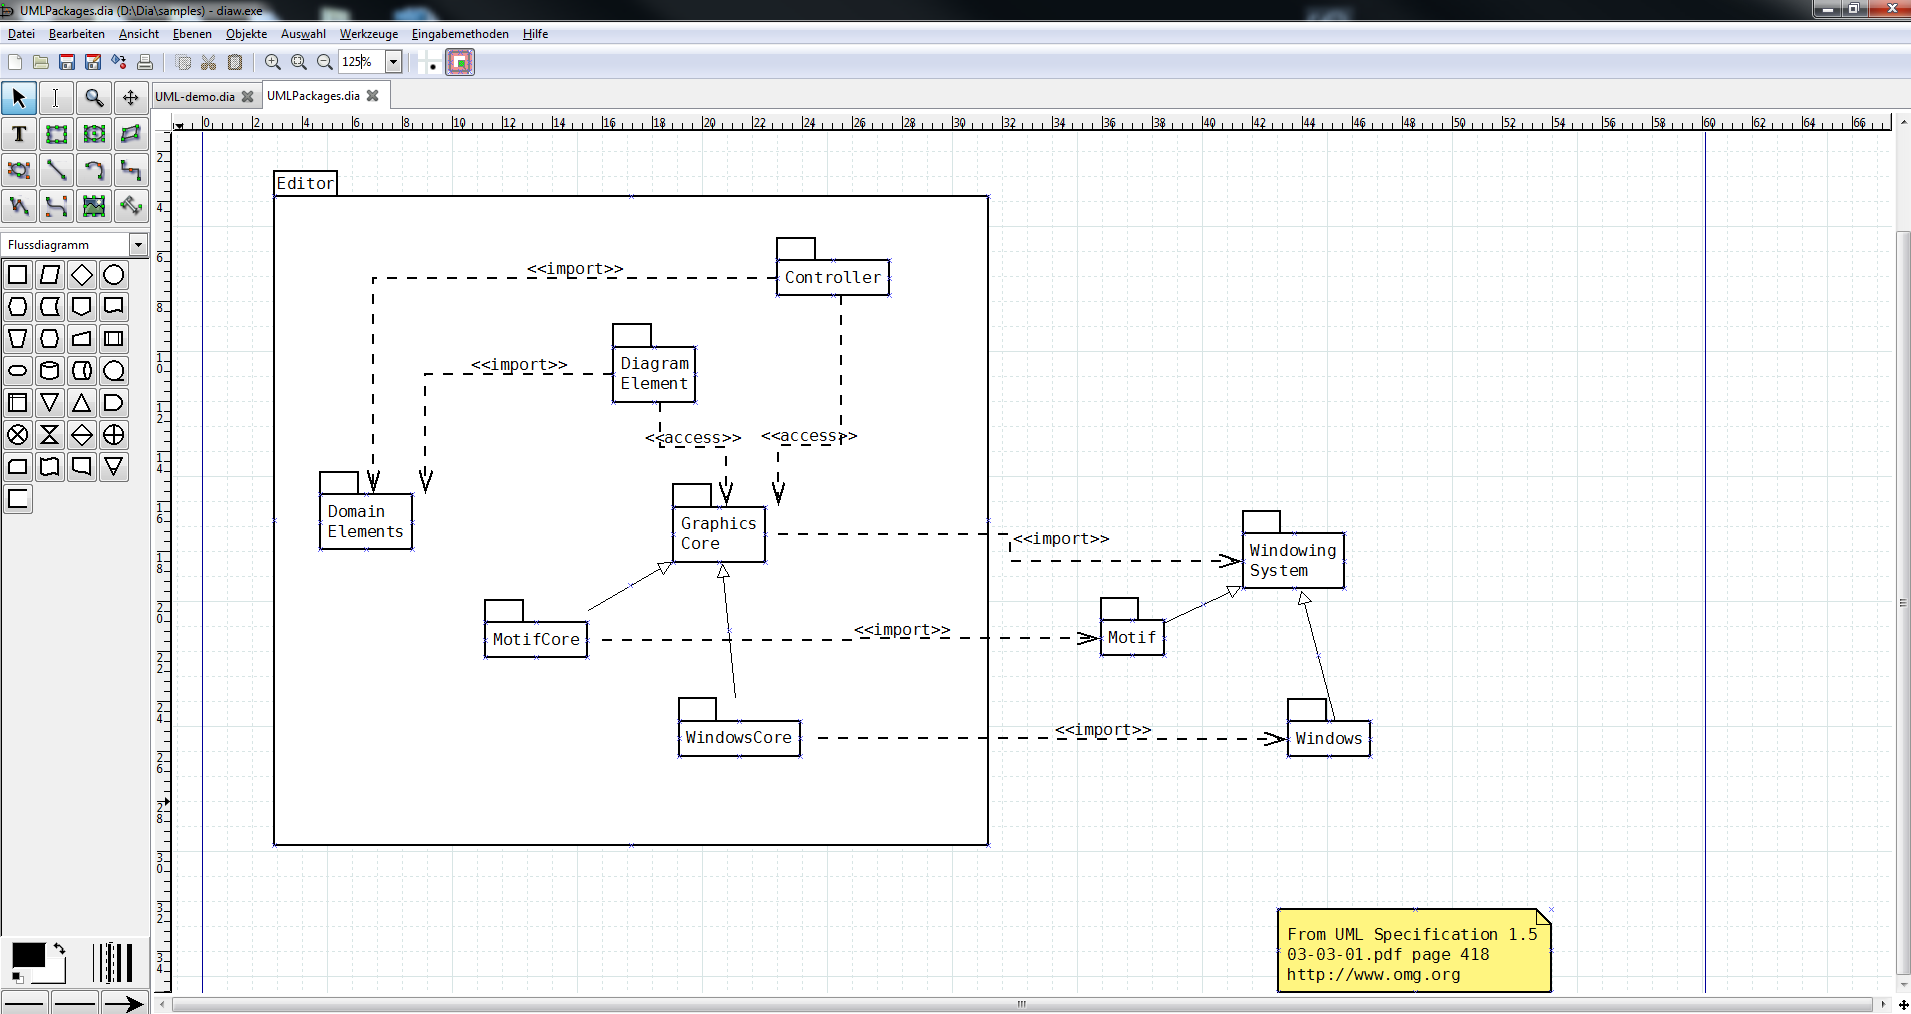Open the line style selector

pyautogui.click(x=75, y=1002)
